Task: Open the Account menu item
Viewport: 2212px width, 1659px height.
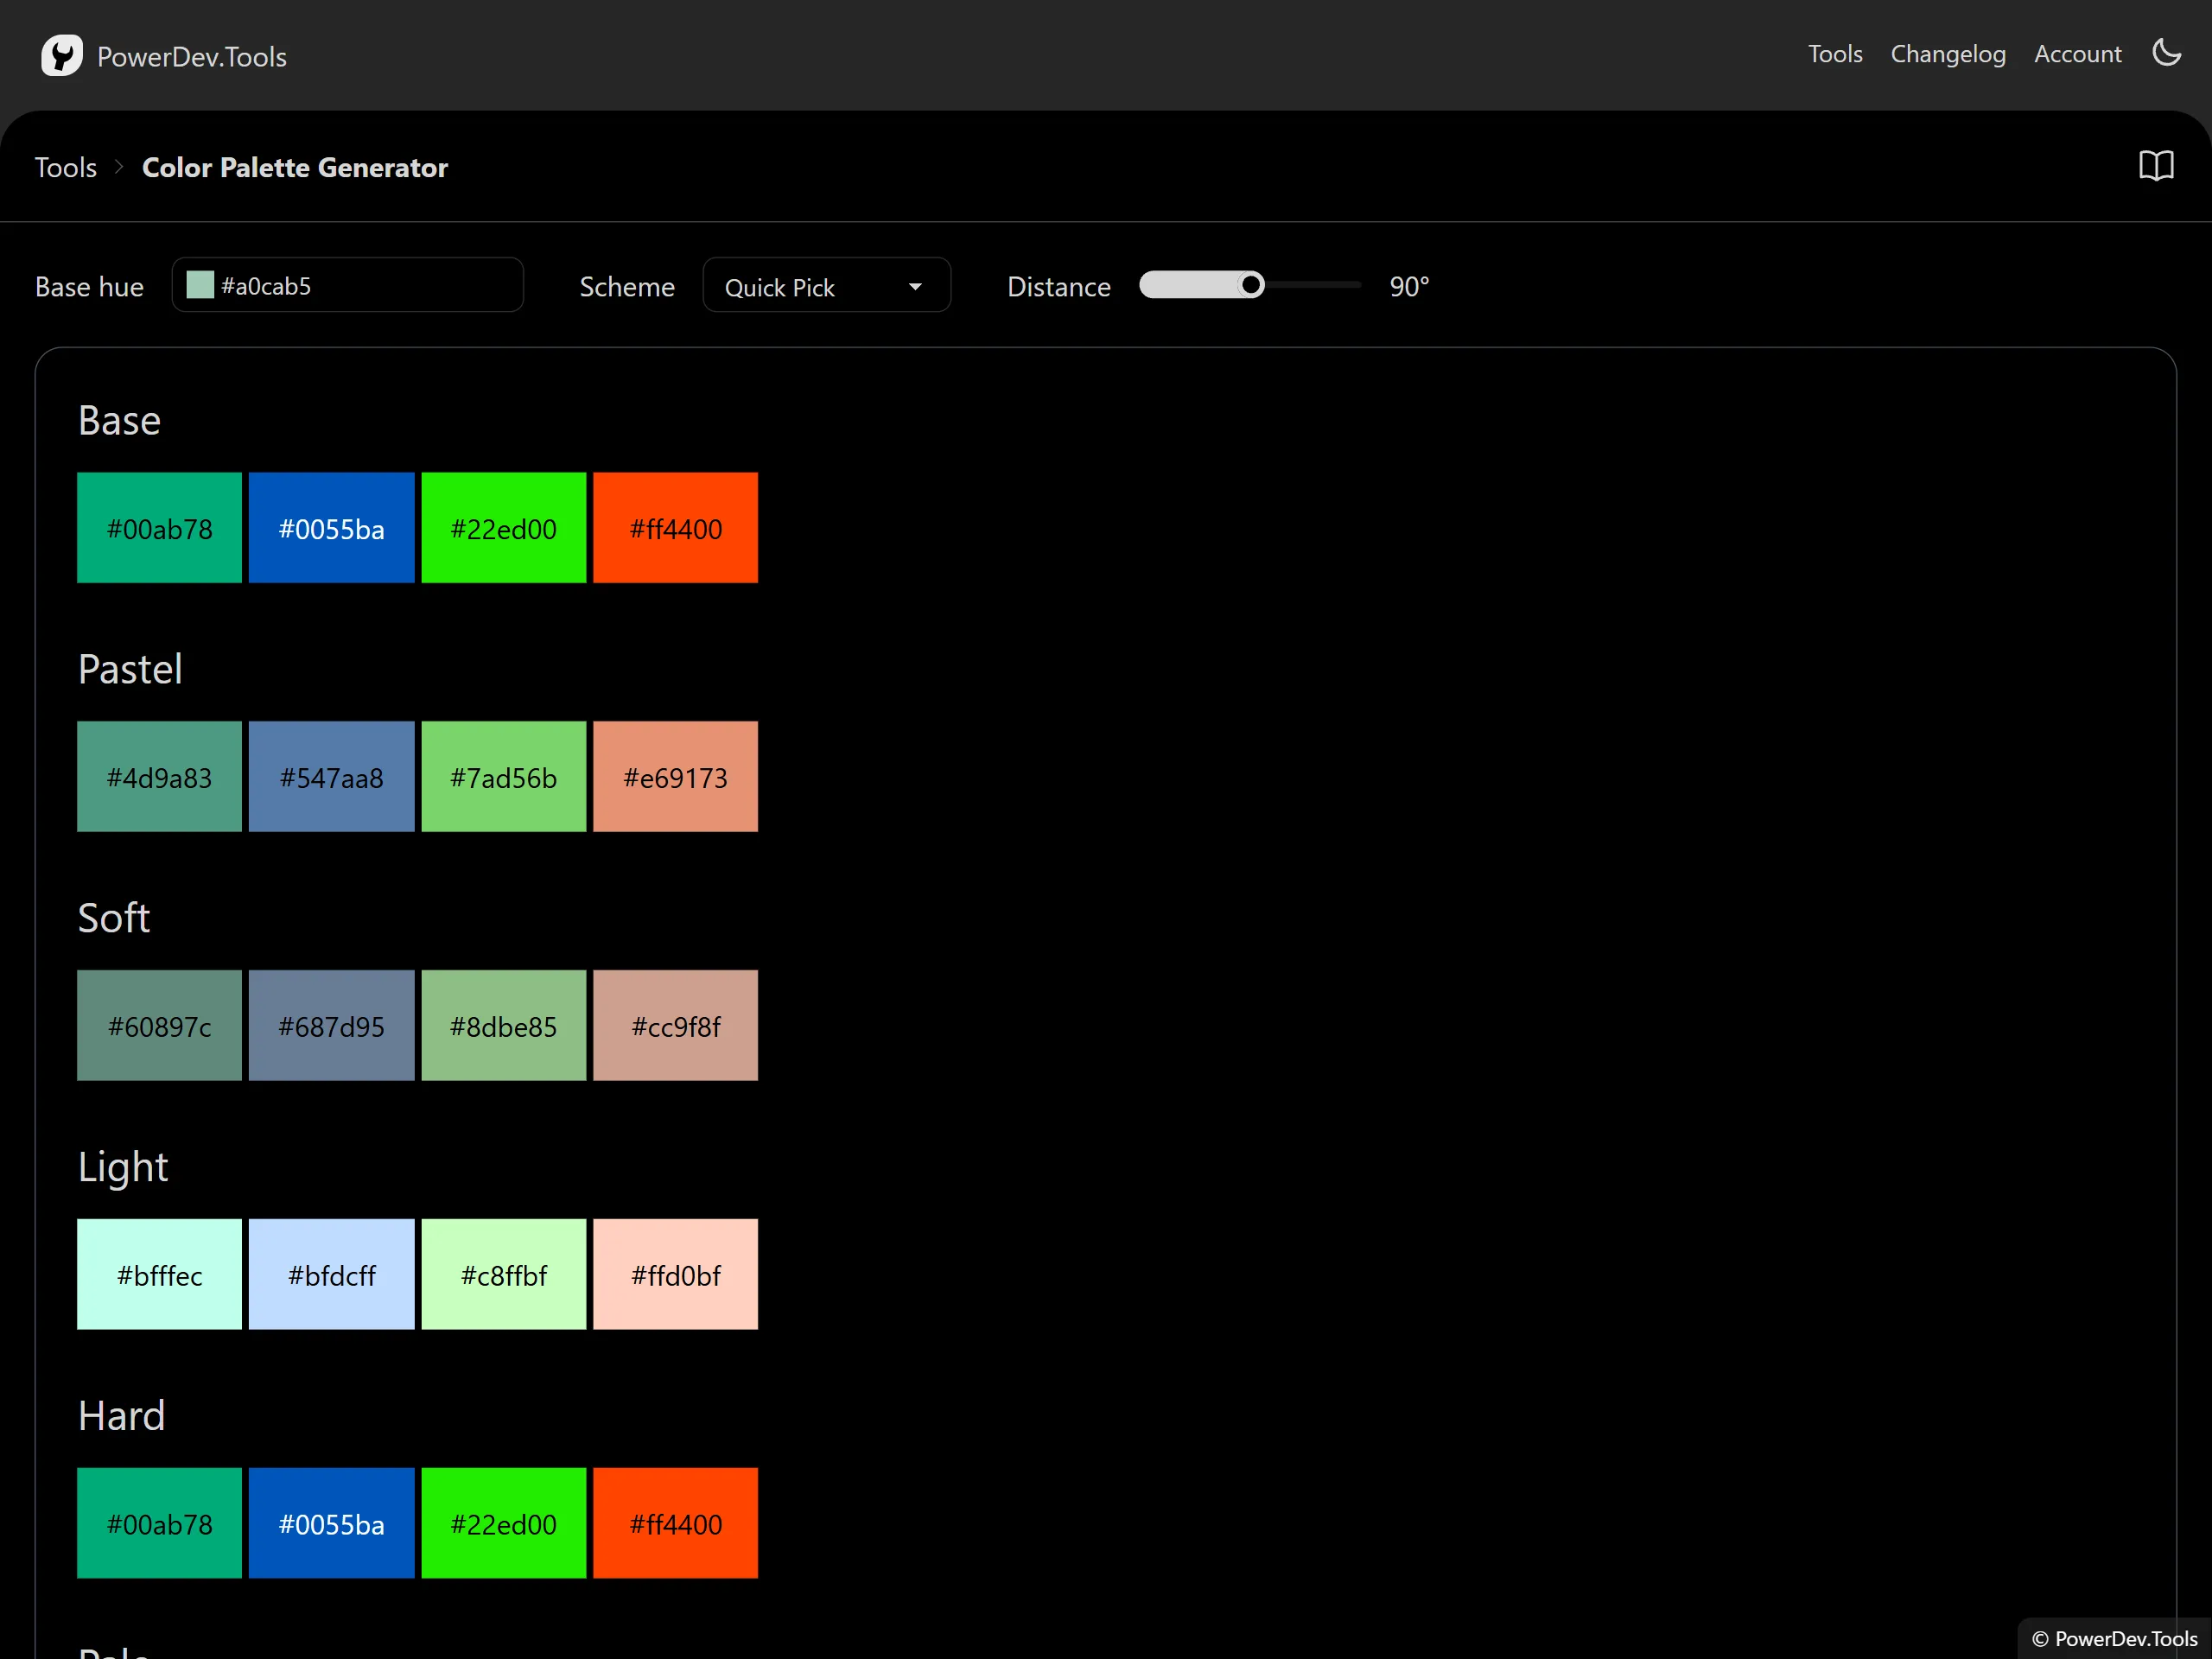Action: pos(2078,54)
